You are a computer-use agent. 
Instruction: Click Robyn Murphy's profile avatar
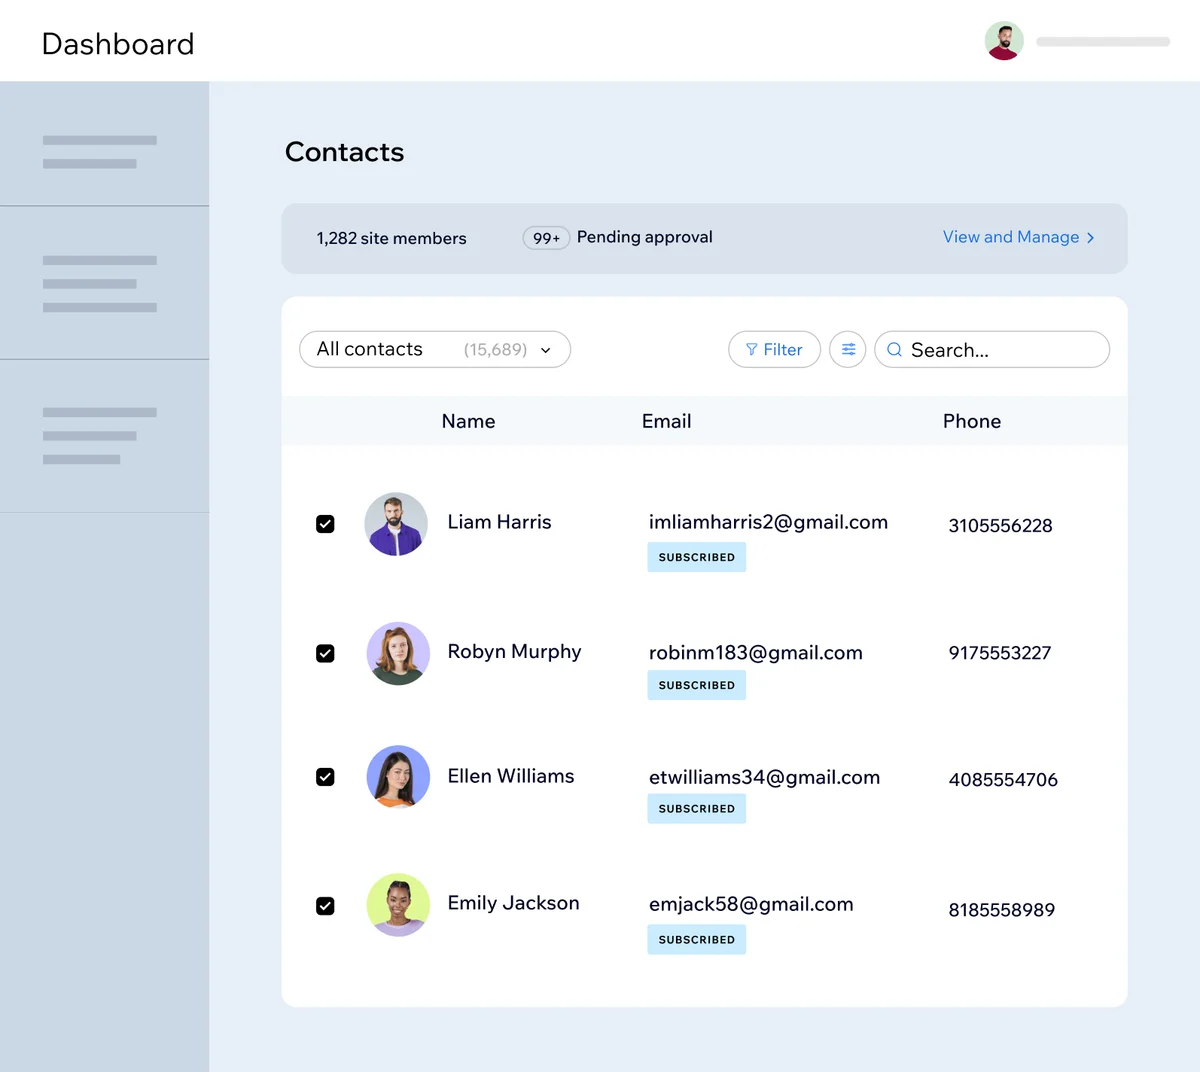click(398, 653)
